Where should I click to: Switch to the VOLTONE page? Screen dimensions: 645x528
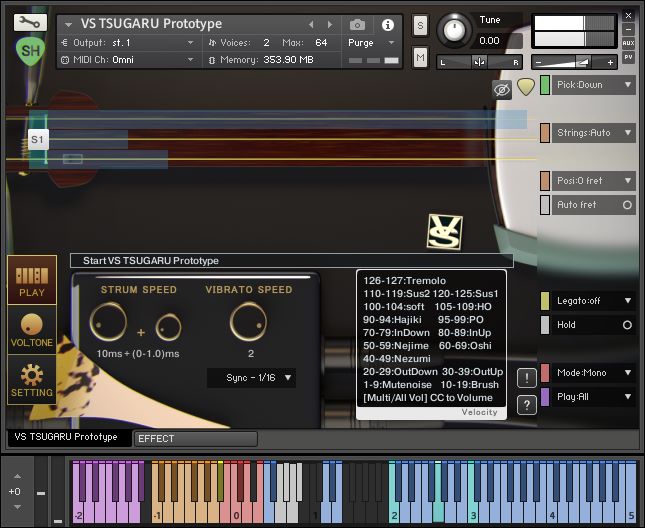[32, 330]
